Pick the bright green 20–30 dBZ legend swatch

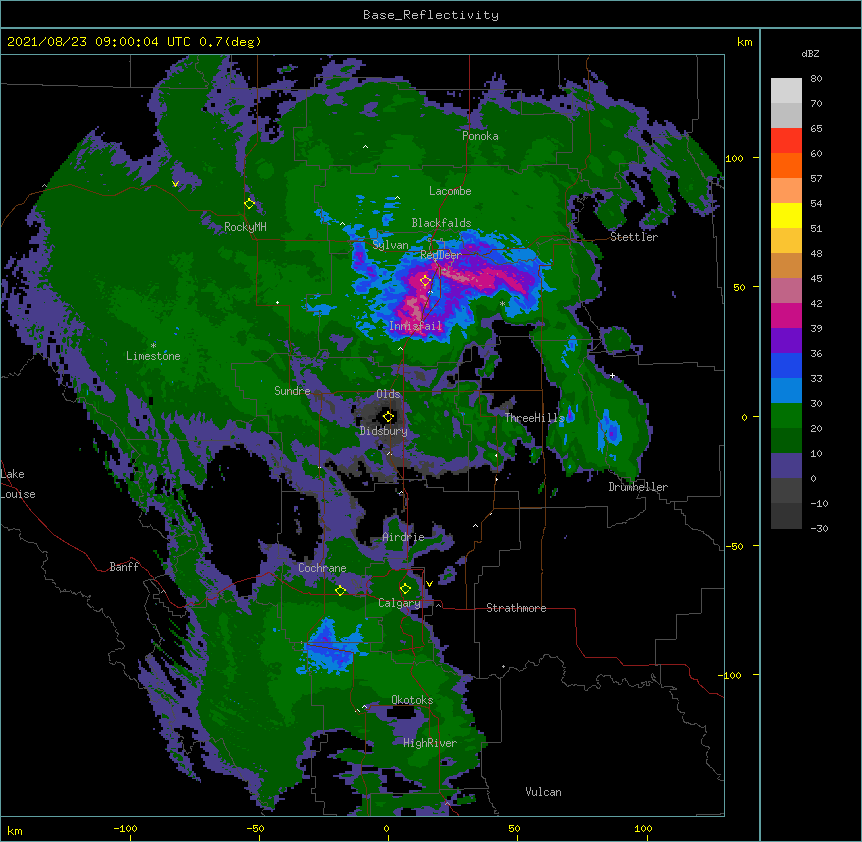coord(786,416)
